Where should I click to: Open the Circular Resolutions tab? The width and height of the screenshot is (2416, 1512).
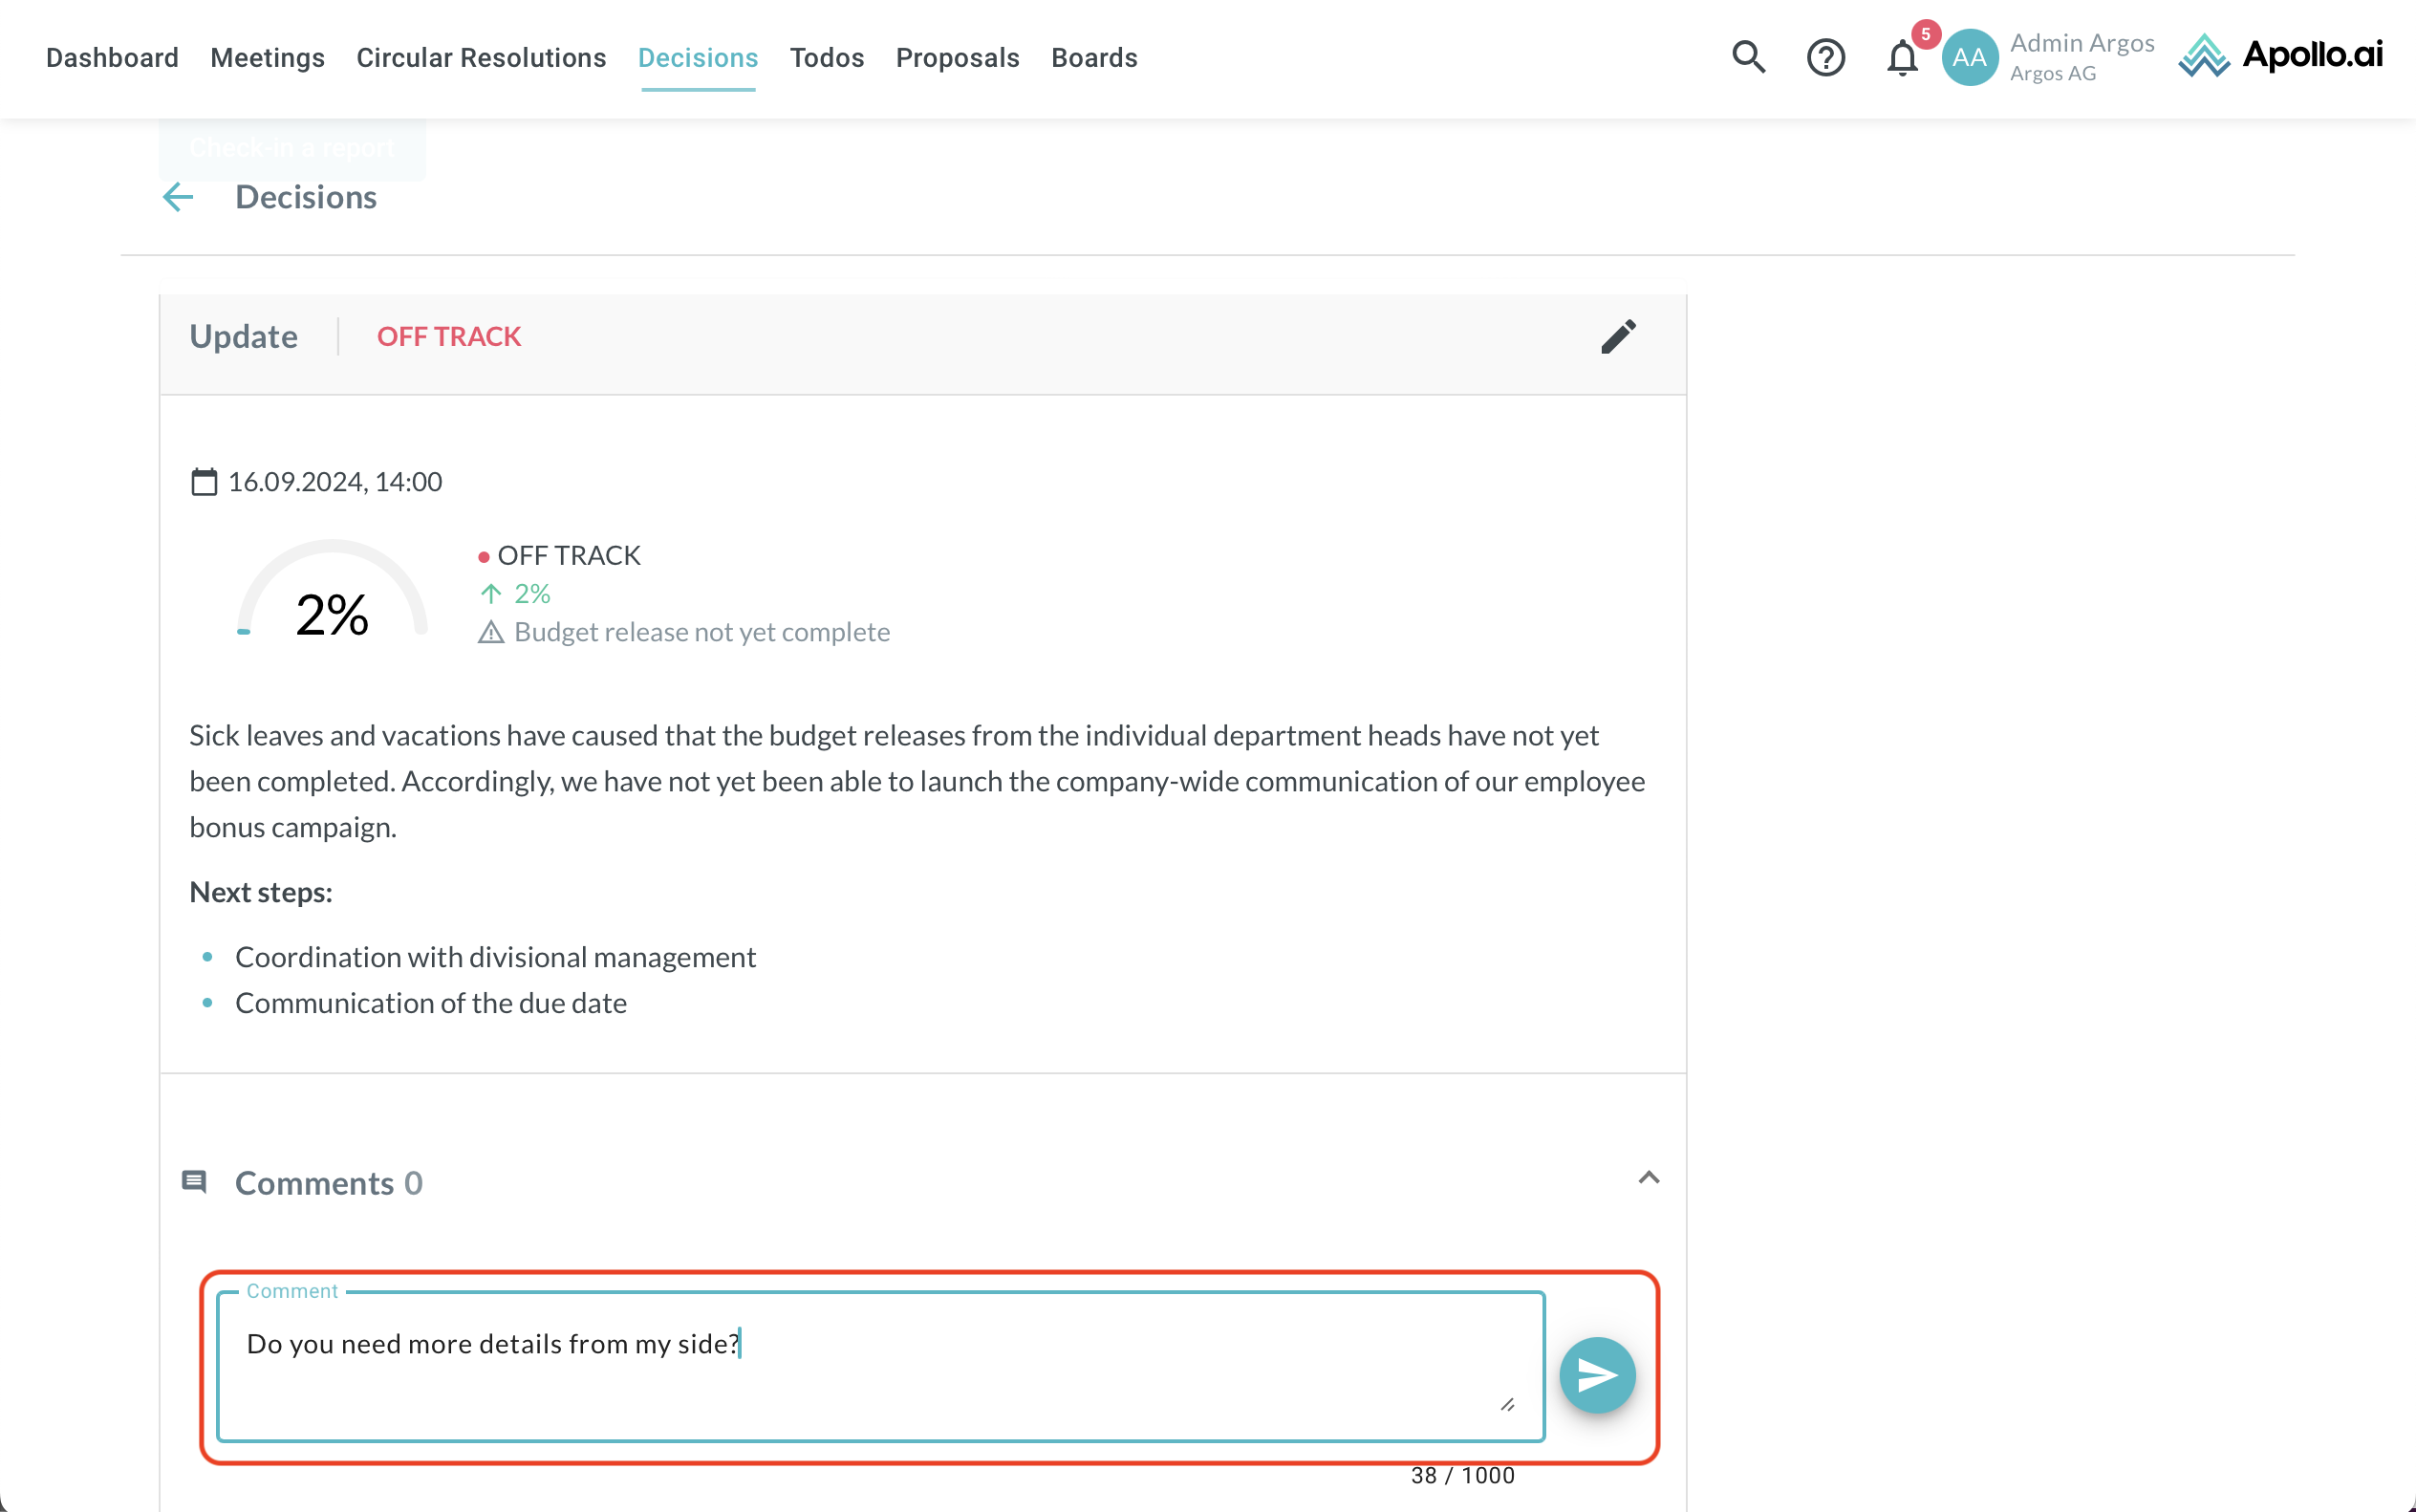point(481,58)
